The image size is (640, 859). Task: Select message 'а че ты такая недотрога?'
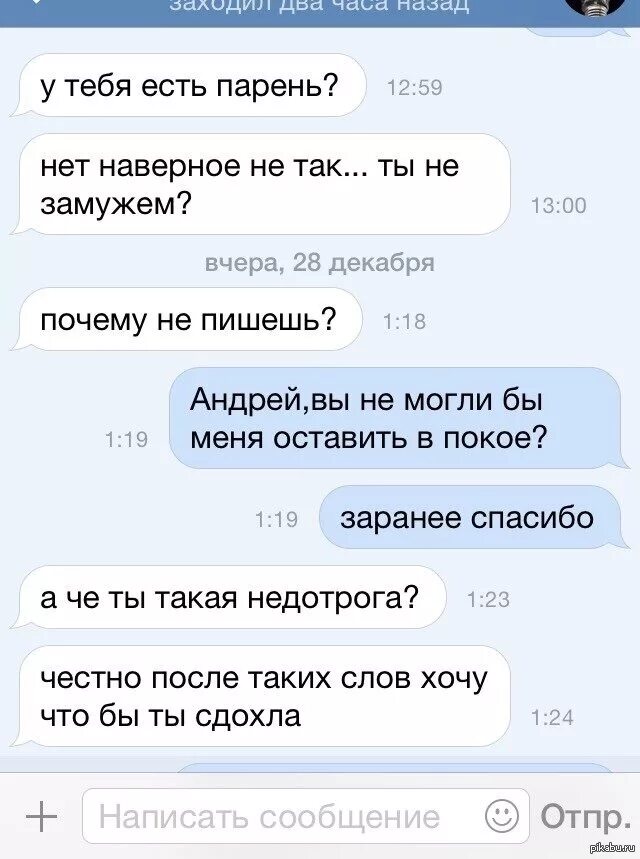click(229, 597)
